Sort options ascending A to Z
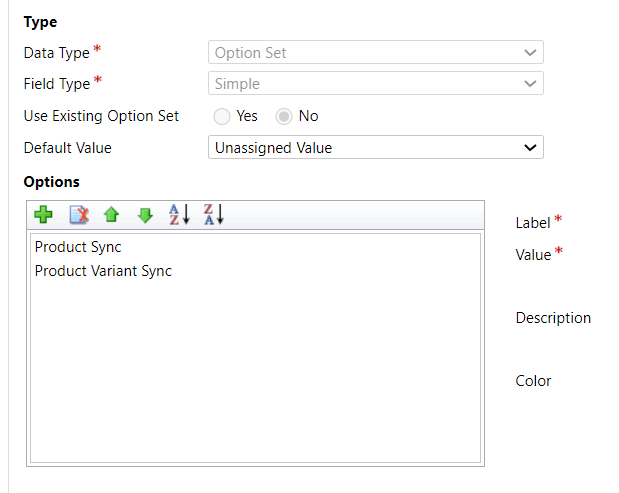The width and height of the screenshot is (619, 493). (179, 214)
